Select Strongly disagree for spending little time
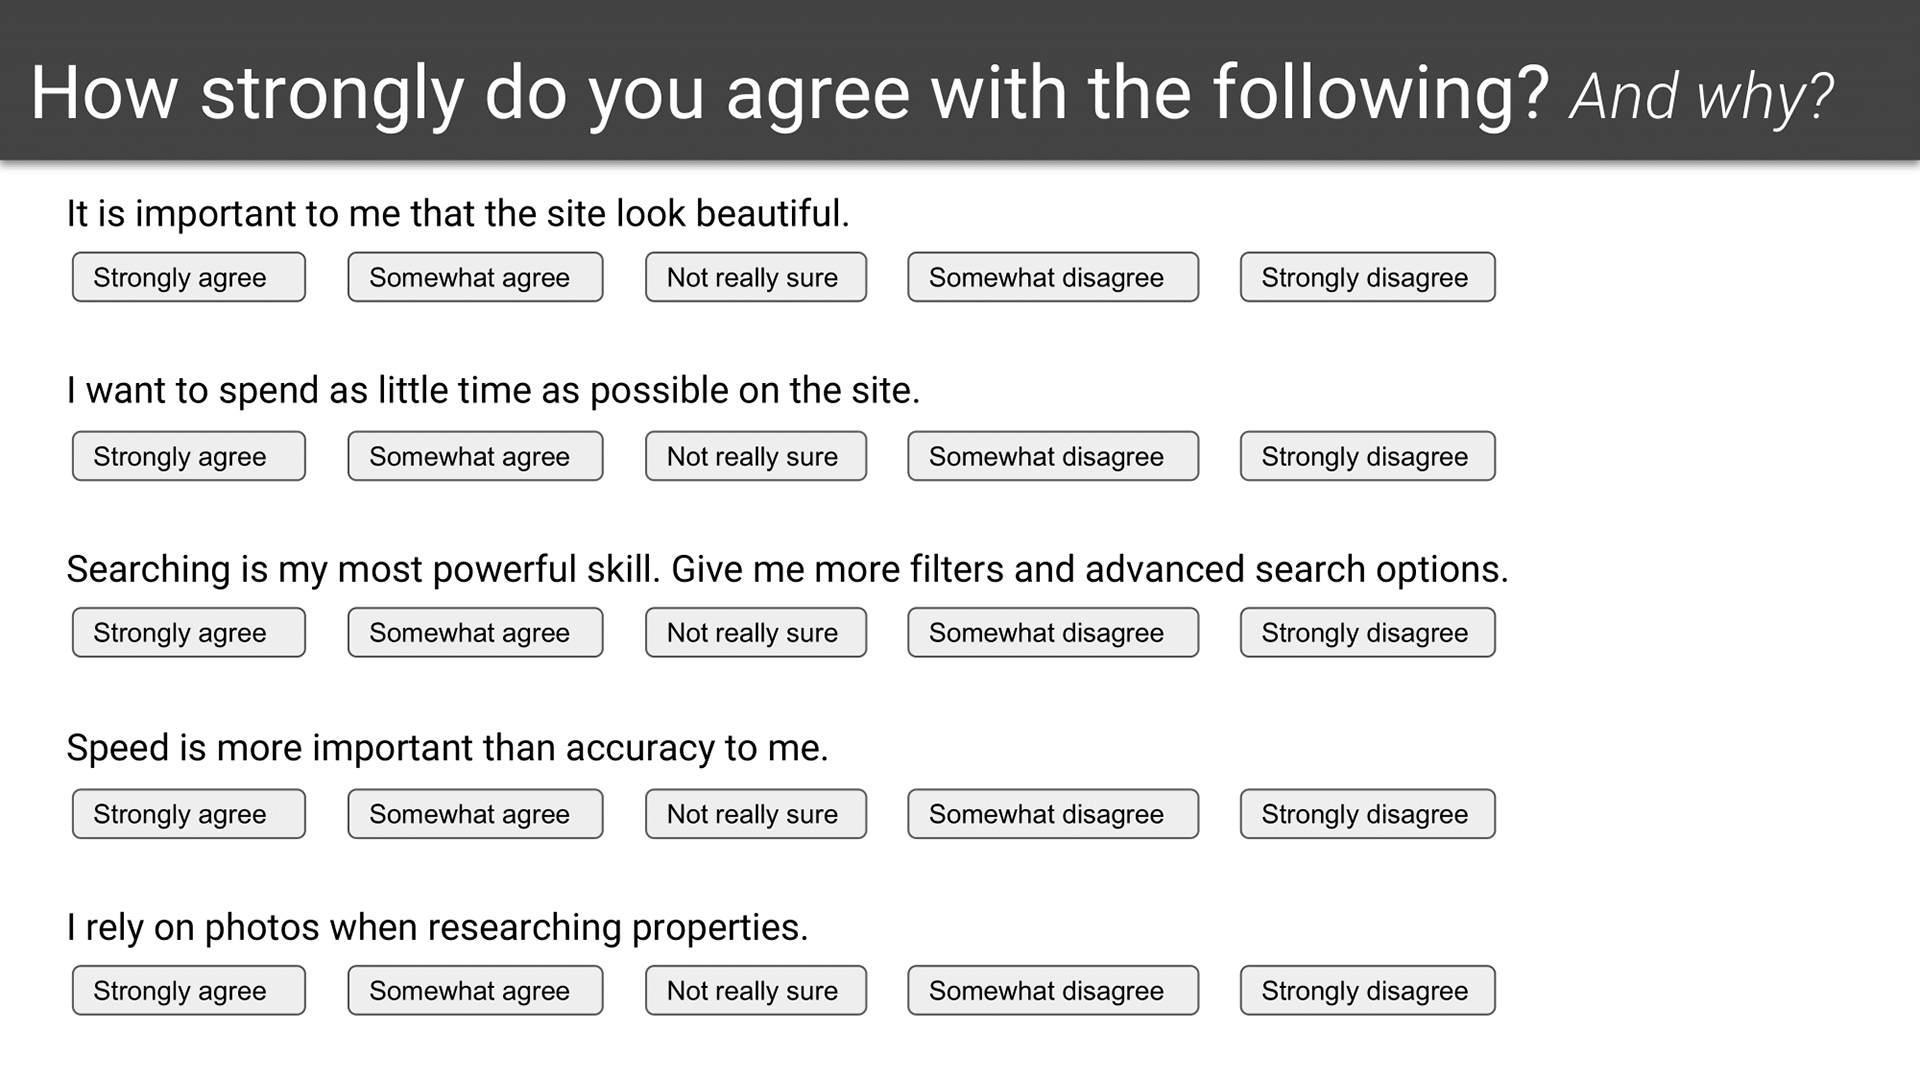This screenshot has width=1920, height=1080. pyautogui.click(x=1368, y=456)
